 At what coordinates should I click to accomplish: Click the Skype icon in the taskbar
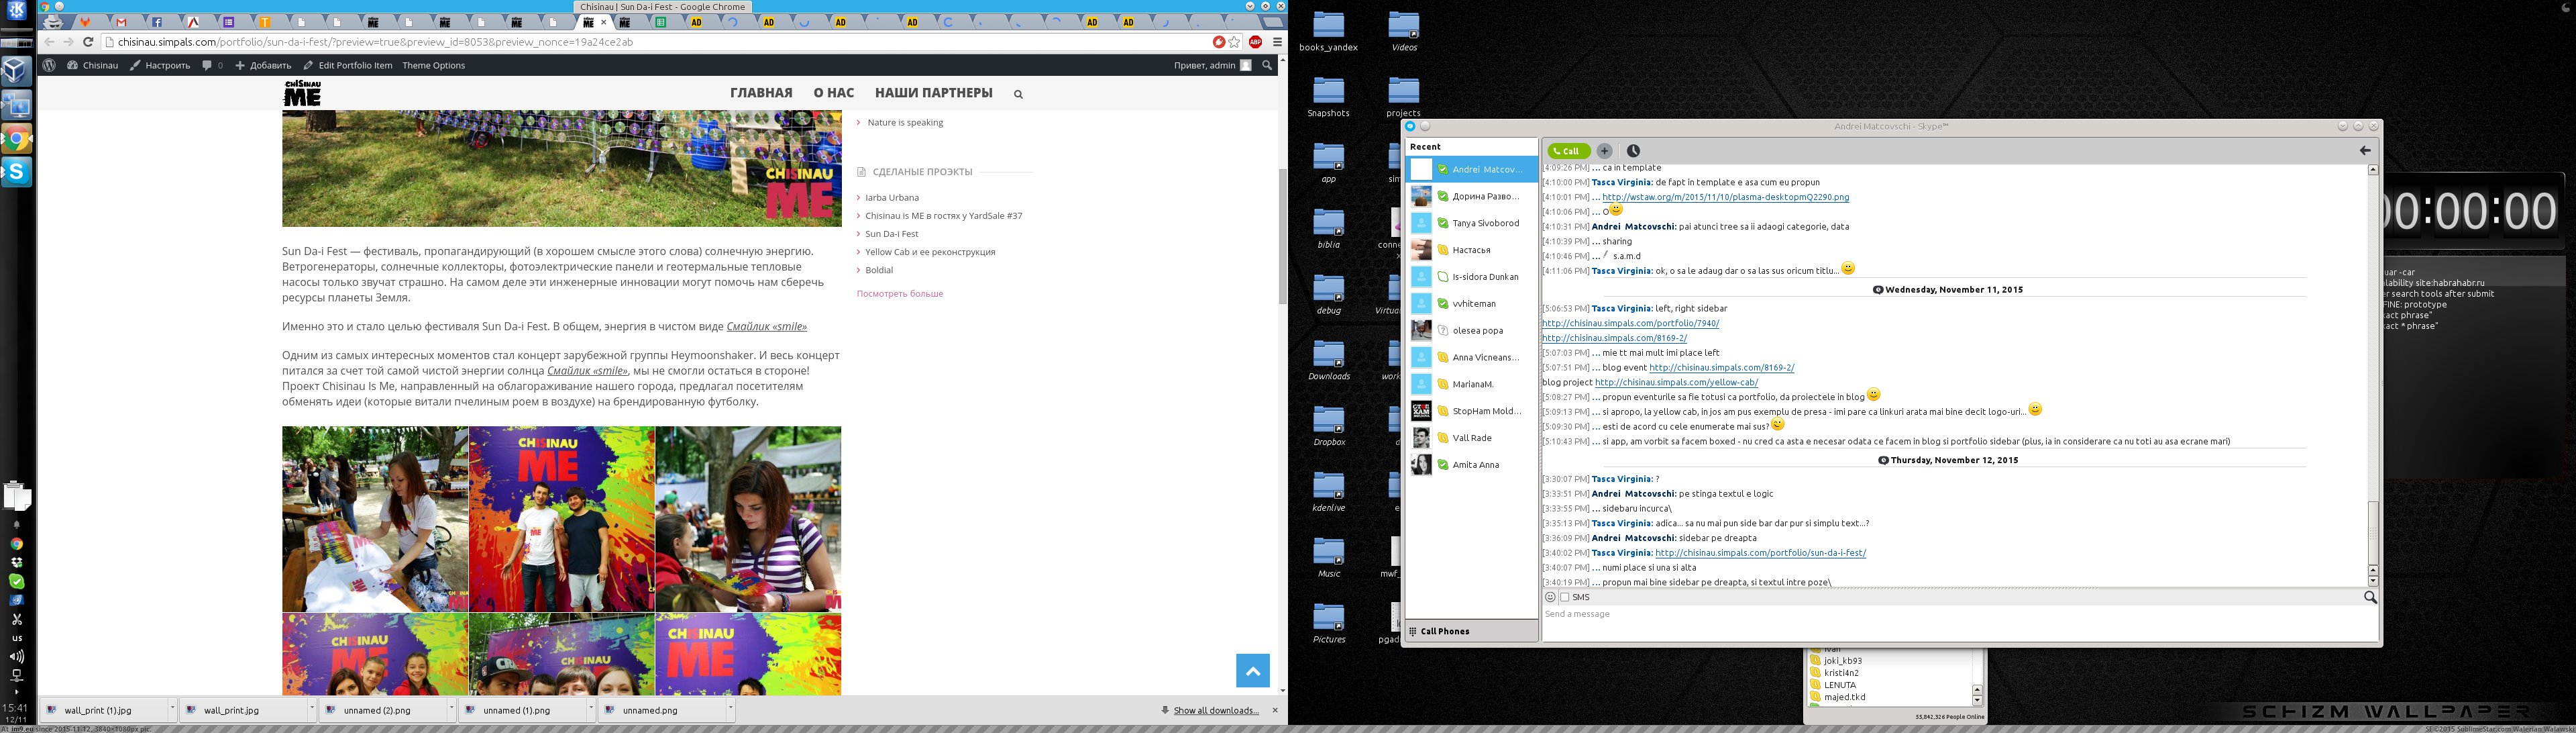coord(17,171)
